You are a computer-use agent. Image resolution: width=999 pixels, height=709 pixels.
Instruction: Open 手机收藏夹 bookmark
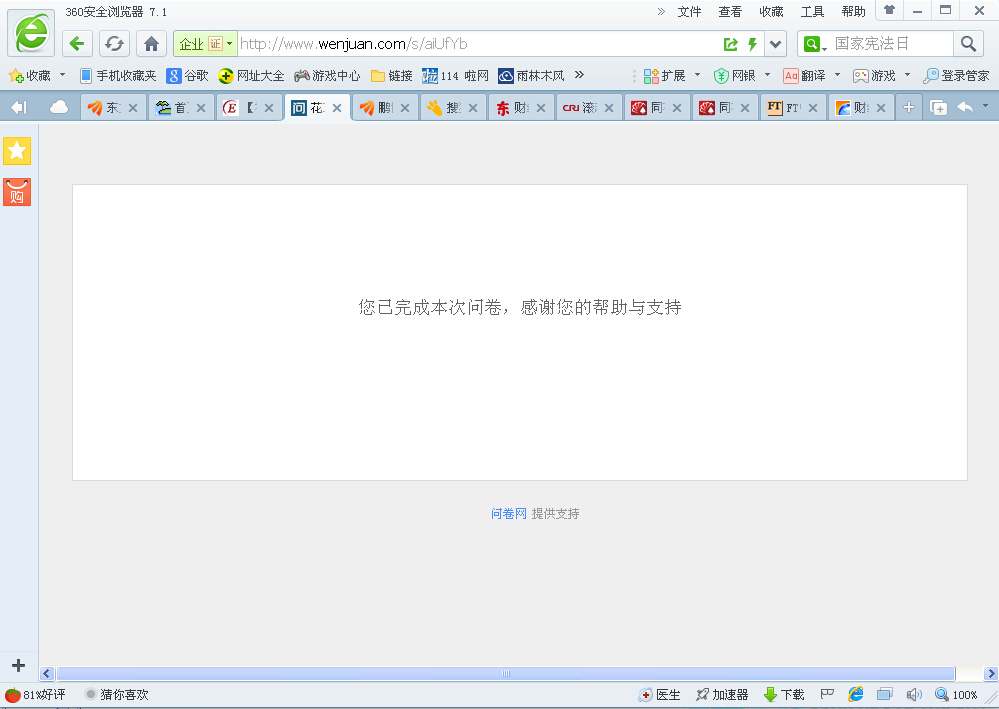coord(118,76)
